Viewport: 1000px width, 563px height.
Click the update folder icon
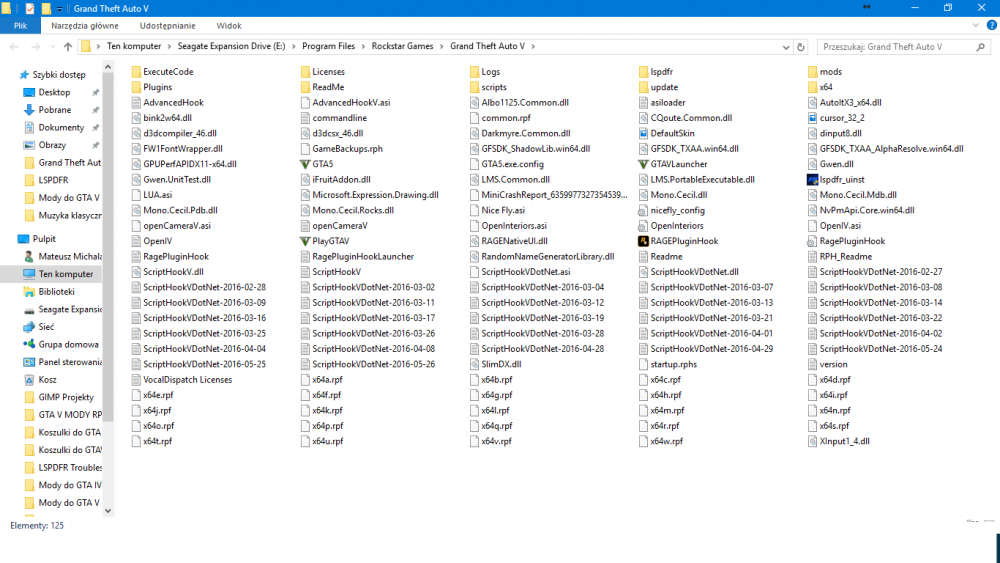point(643,87)
